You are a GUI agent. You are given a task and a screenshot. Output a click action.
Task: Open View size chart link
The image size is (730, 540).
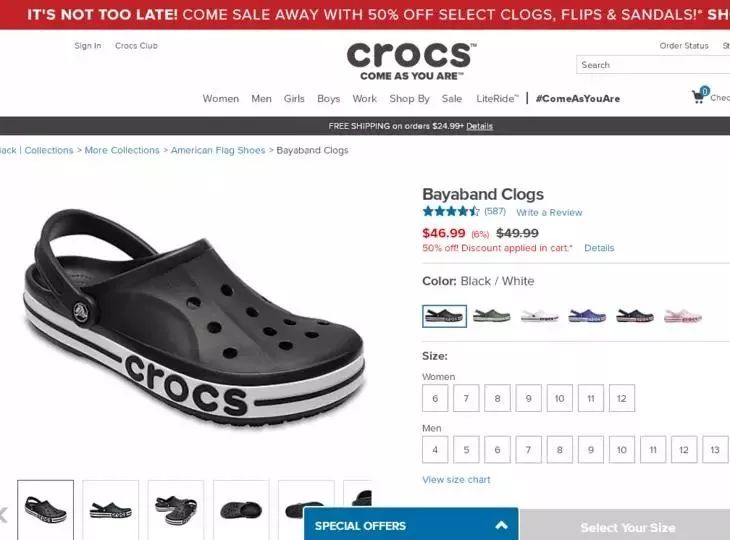pos(456,479)
